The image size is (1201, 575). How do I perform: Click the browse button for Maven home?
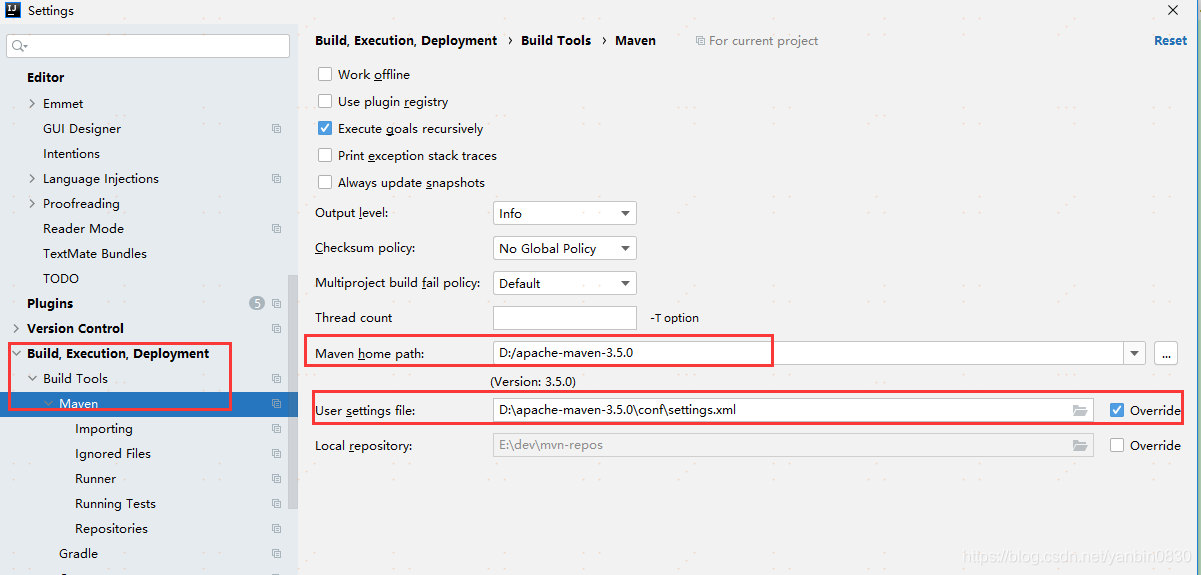tap(1165, 353)
